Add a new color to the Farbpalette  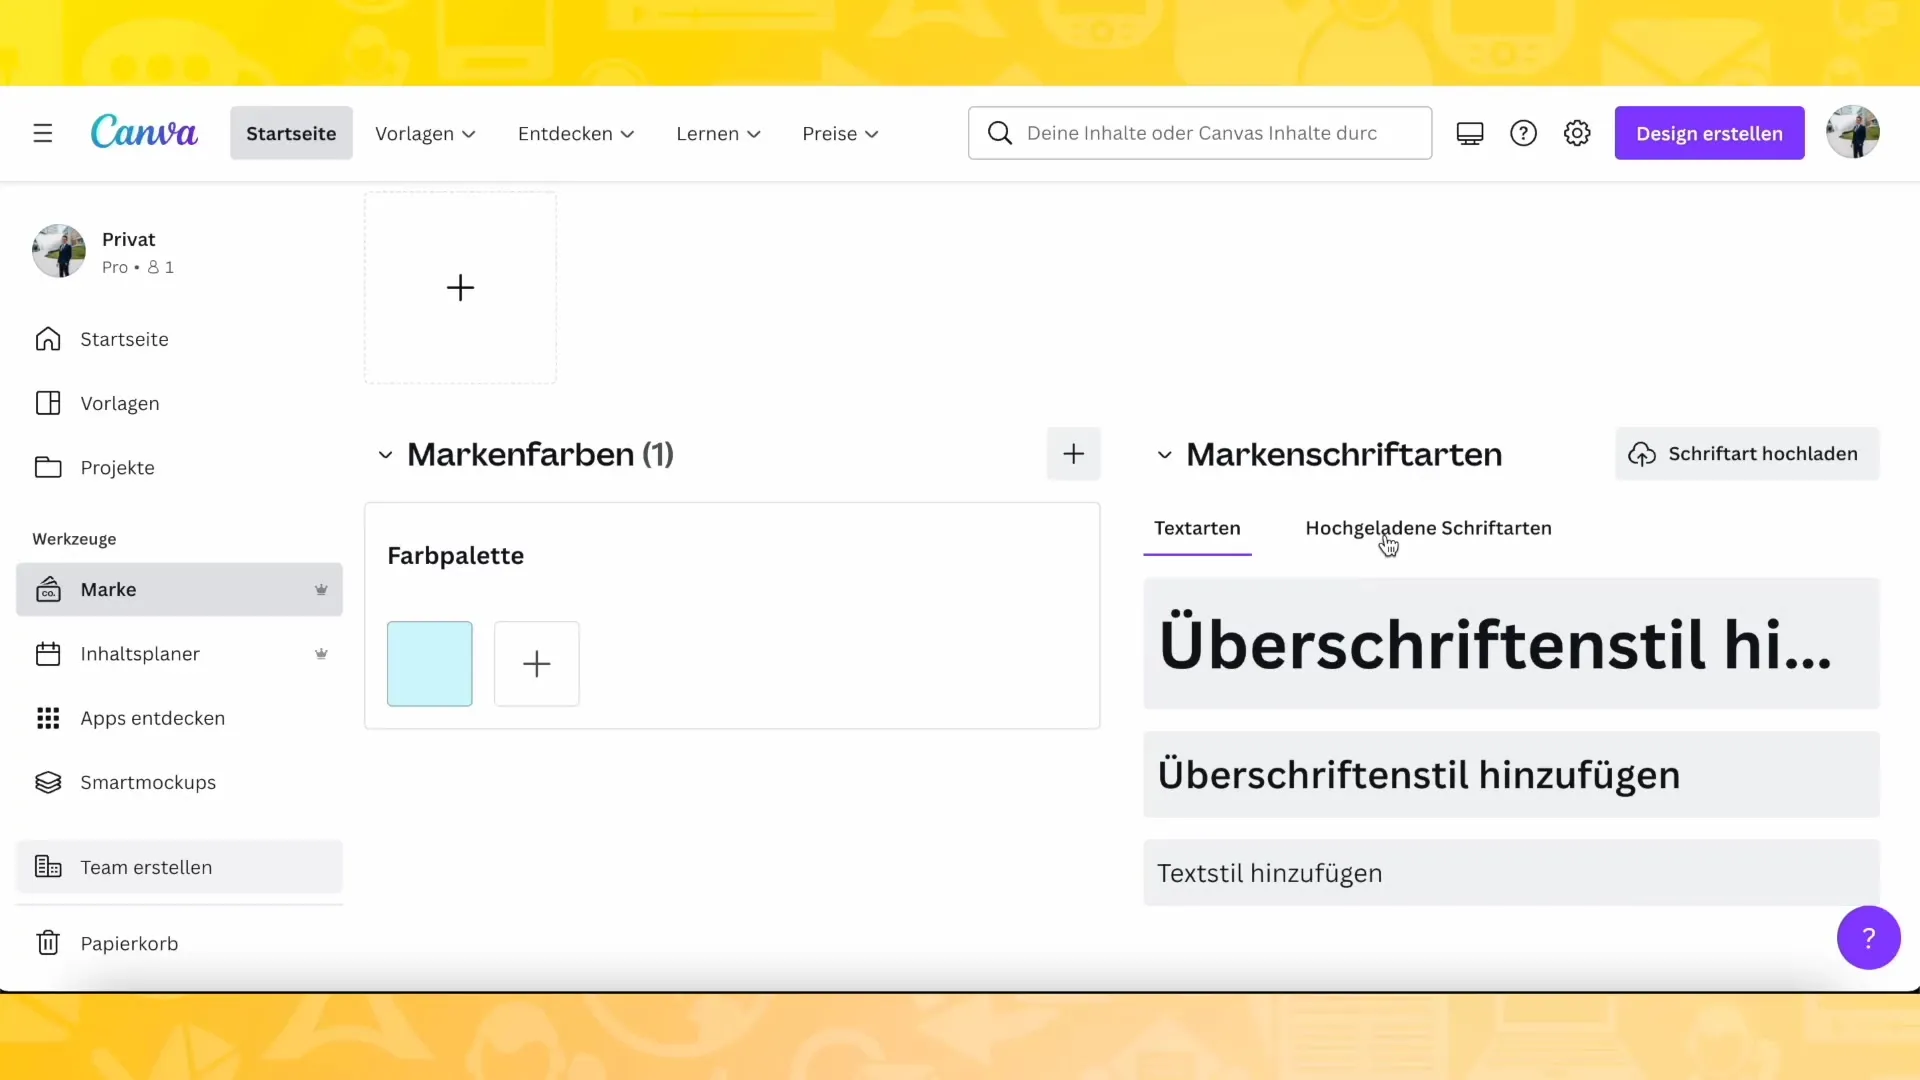[537, 664]
